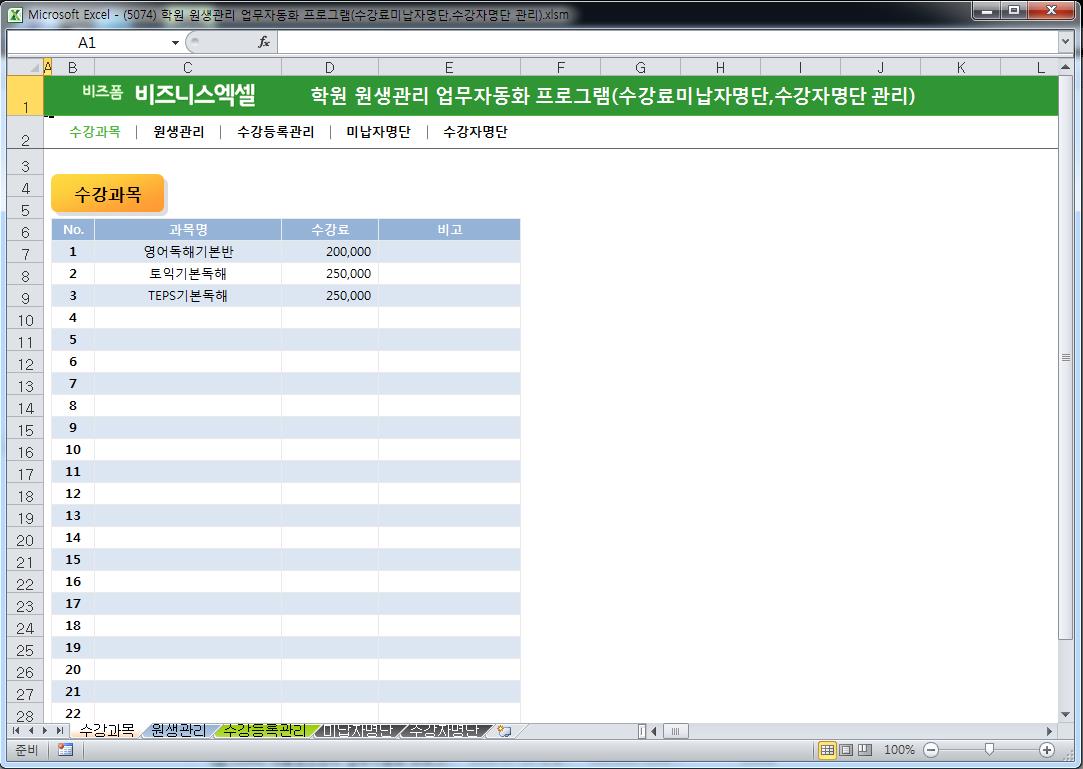The width and height of the screenshot is (1083, 769).
Task: Click cell containing 영어독해기본반
Action: pyautogui.click(x=188, y=252)
